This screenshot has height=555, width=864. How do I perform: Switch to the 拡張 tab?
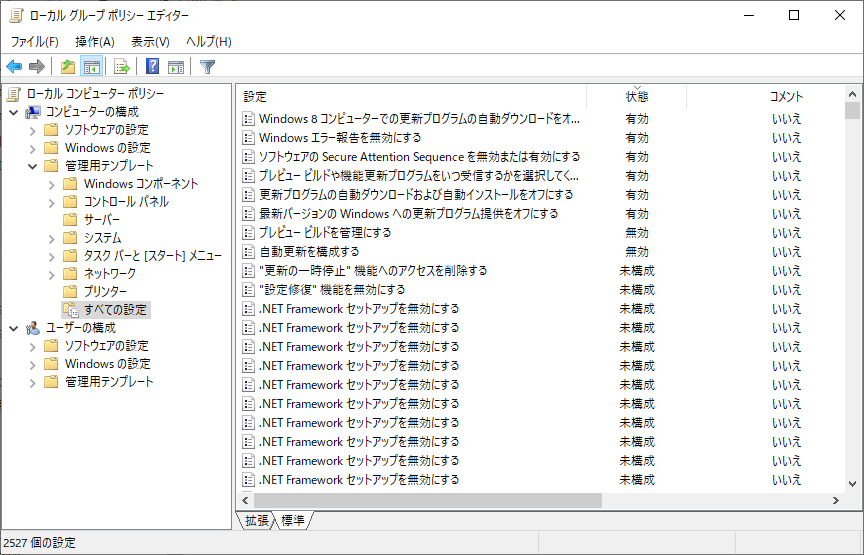[x=257, y=520]
